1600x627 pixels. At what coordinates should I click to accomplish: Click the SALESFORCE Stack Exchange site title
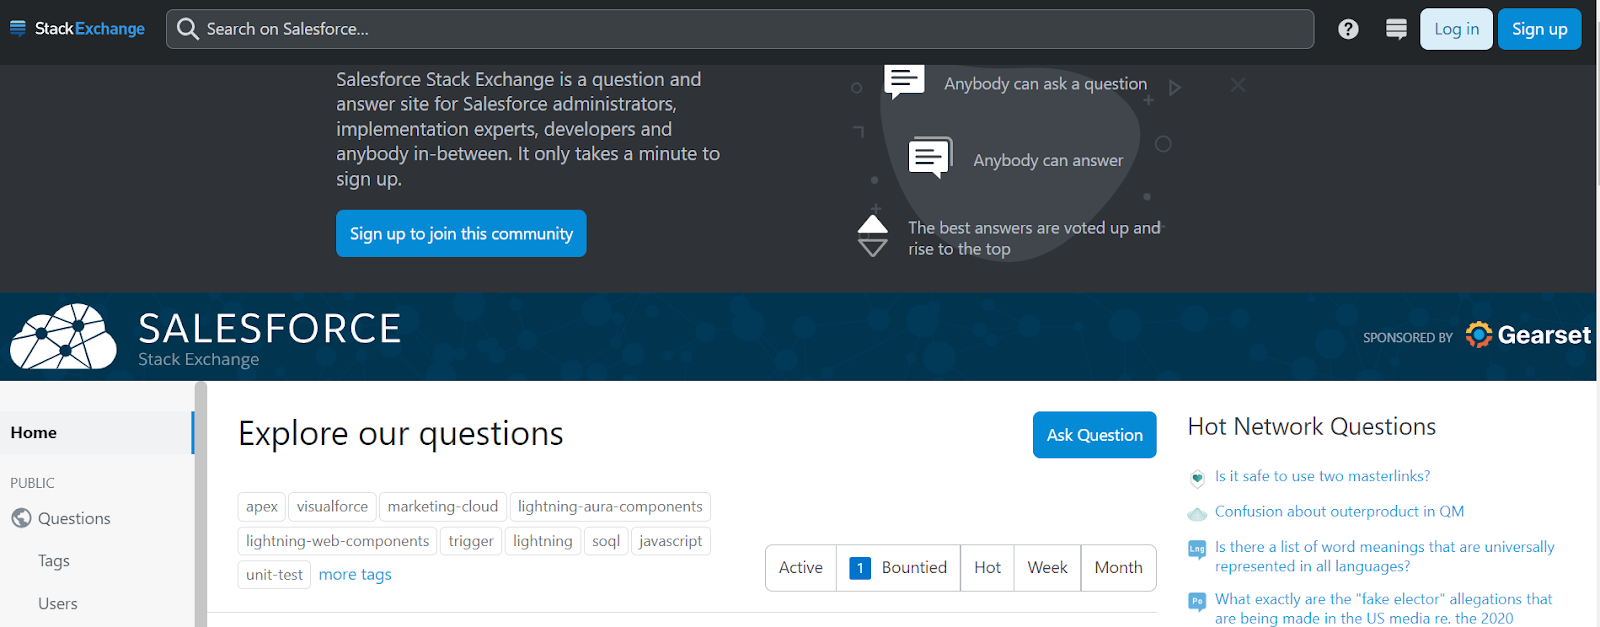(x=269, y=338)
